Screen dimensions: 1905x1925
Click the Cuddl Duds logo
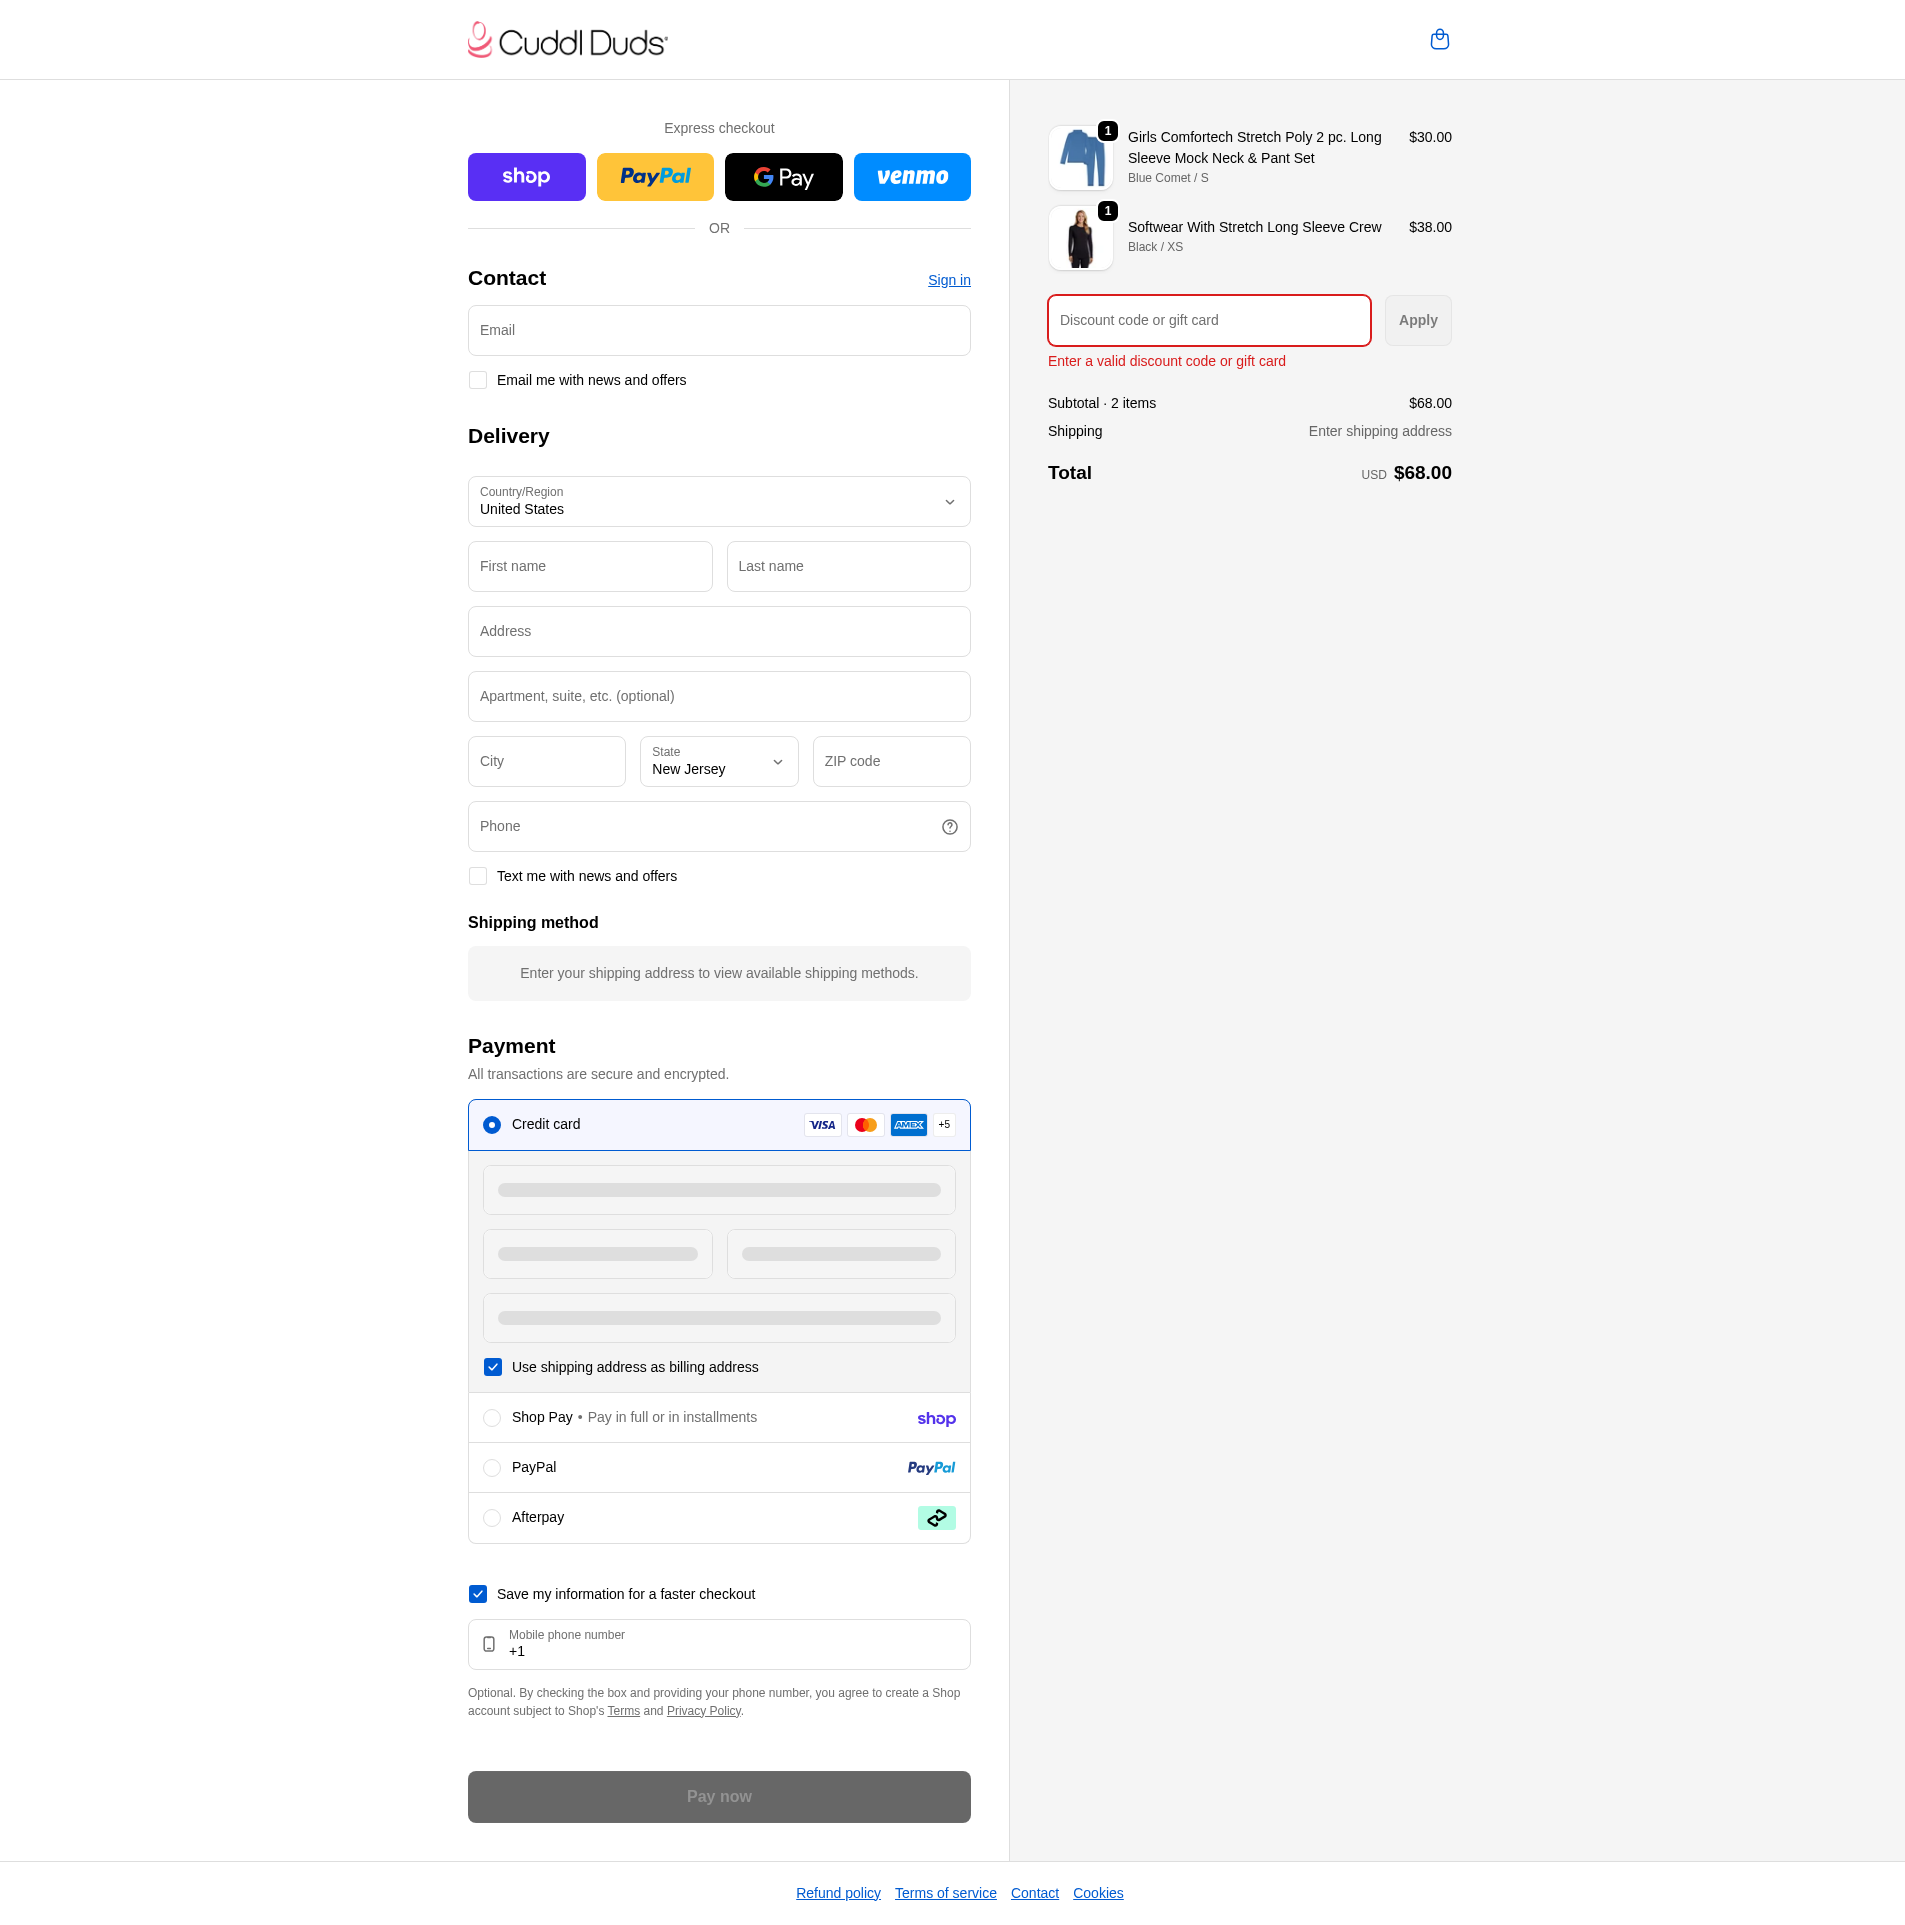(x=567, y=40)
